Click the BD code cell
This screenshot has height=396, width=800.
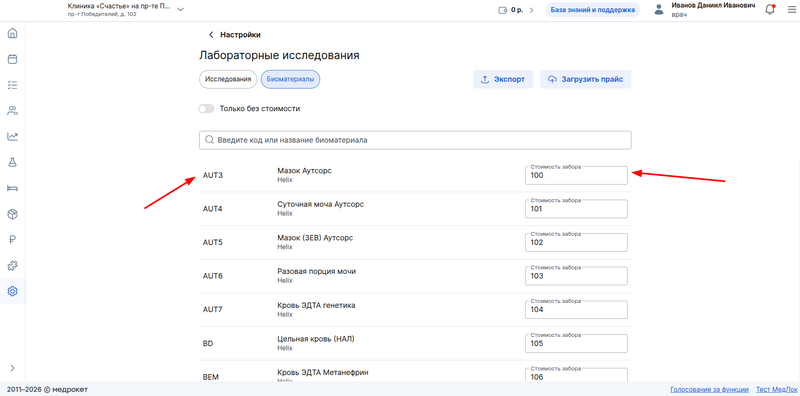[x=208, y=343]
